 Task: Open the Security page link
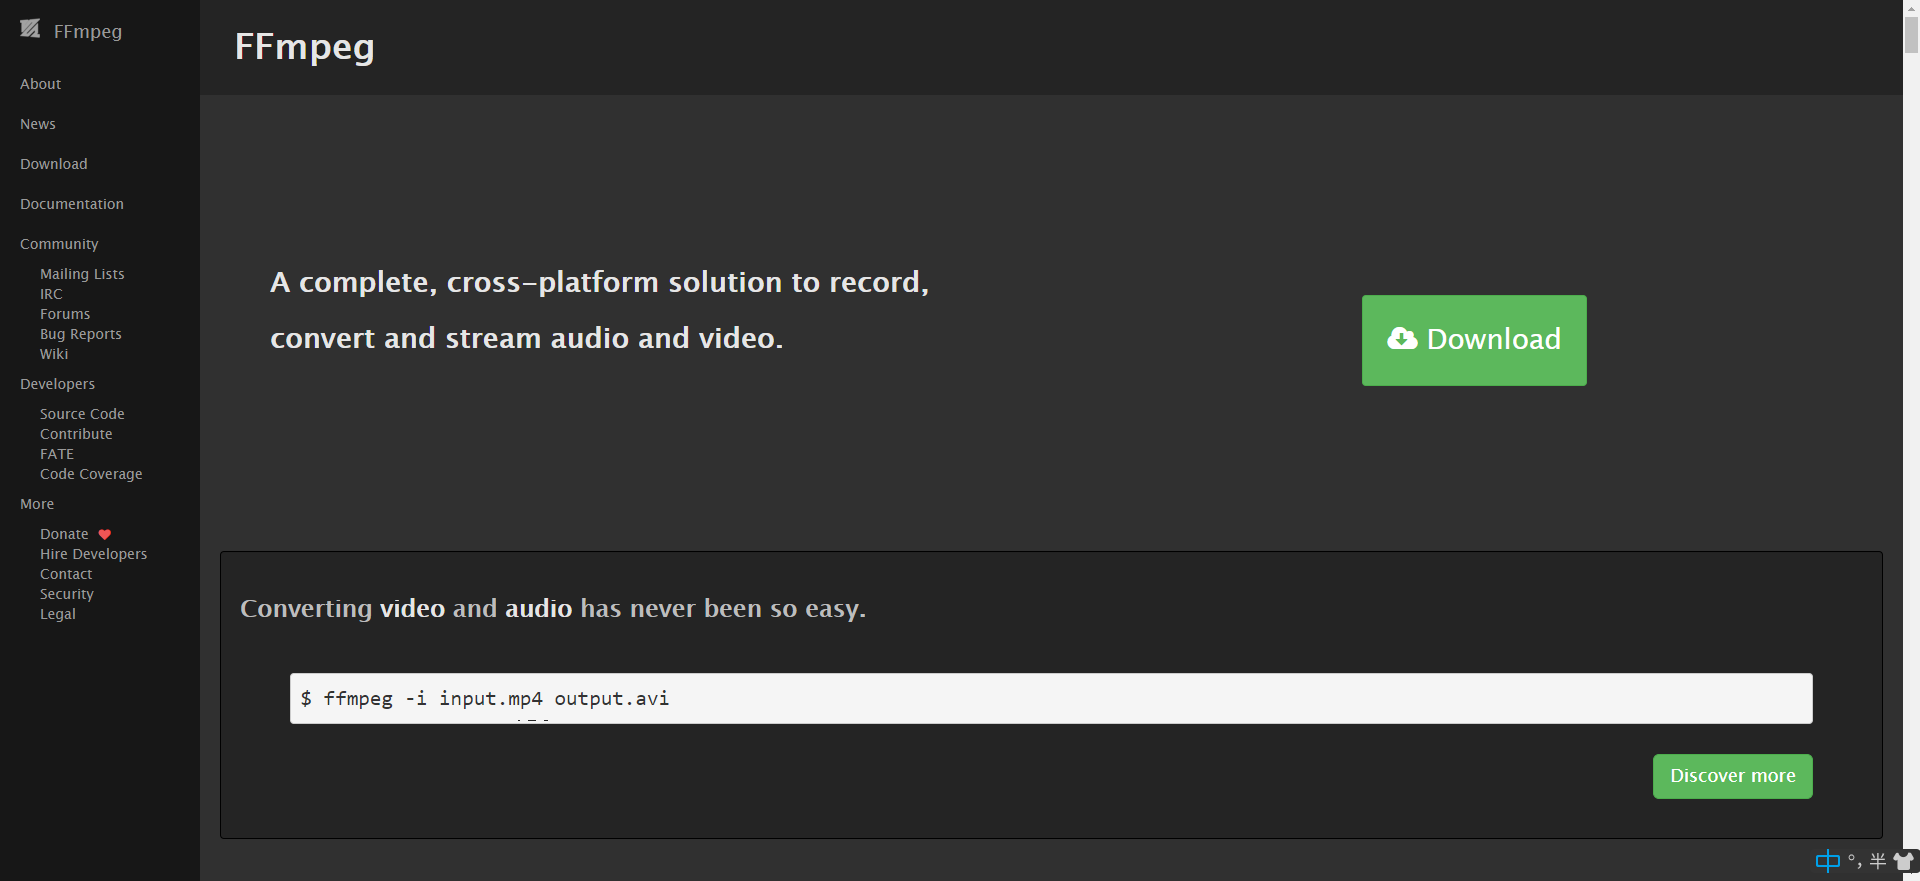[x=67, y=594]
